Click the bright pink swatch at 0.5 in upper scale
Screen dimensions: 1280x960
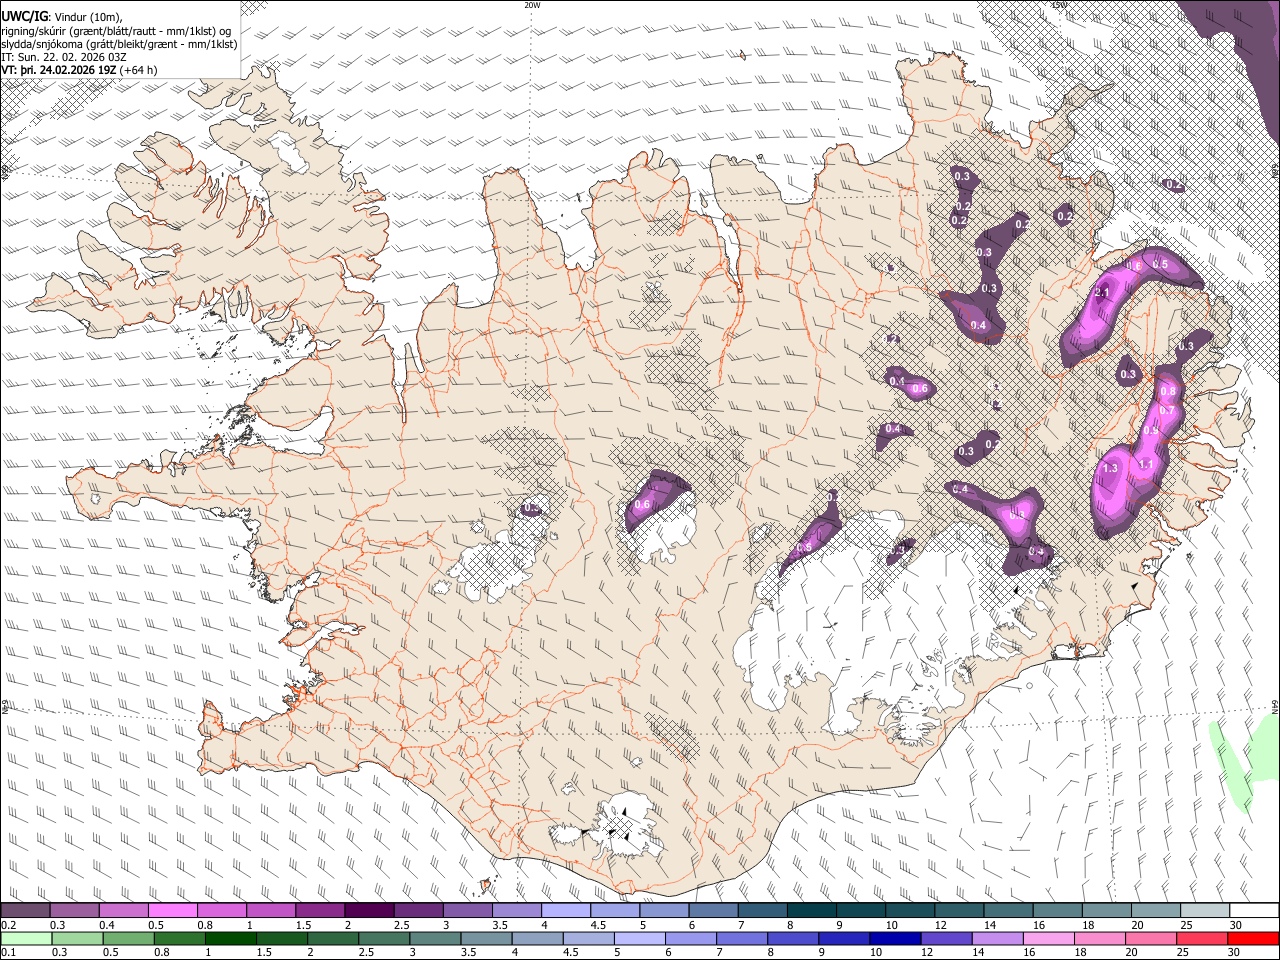[172, 911]
